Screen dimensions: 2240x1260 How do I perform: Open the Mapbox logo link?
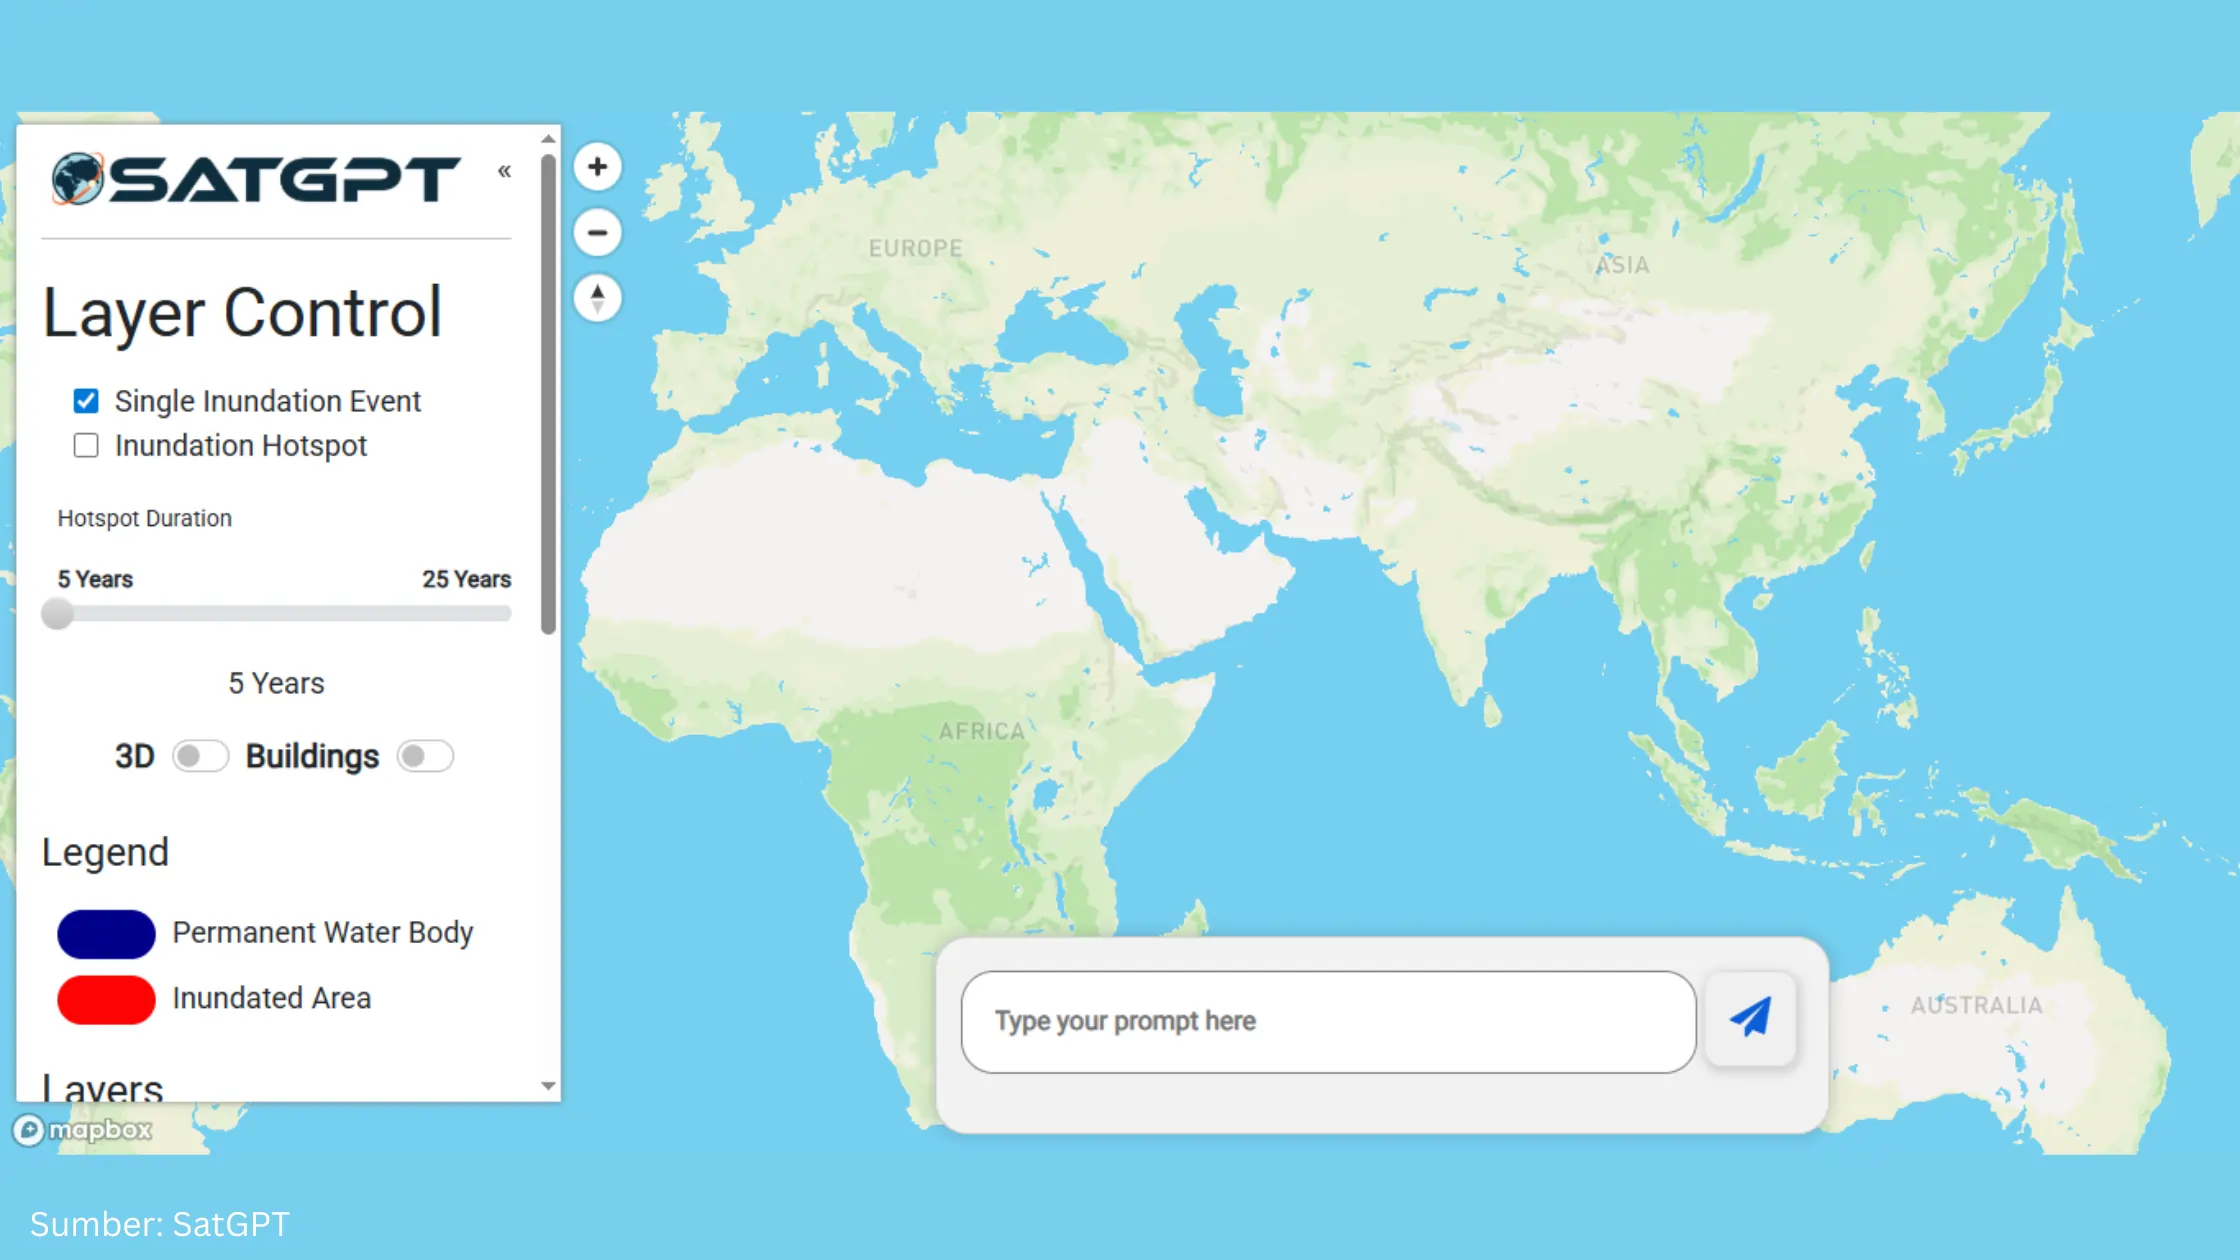pos(82,1130)
